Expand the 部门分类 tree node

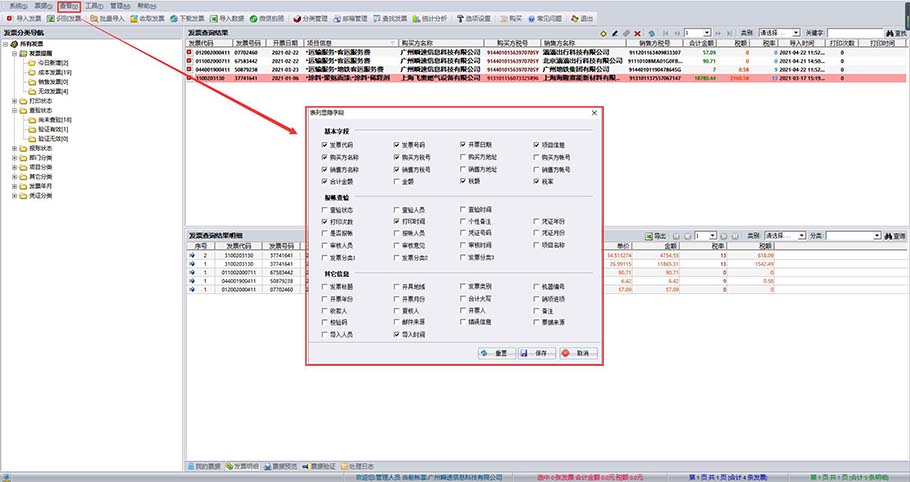[x=14, y=157]
